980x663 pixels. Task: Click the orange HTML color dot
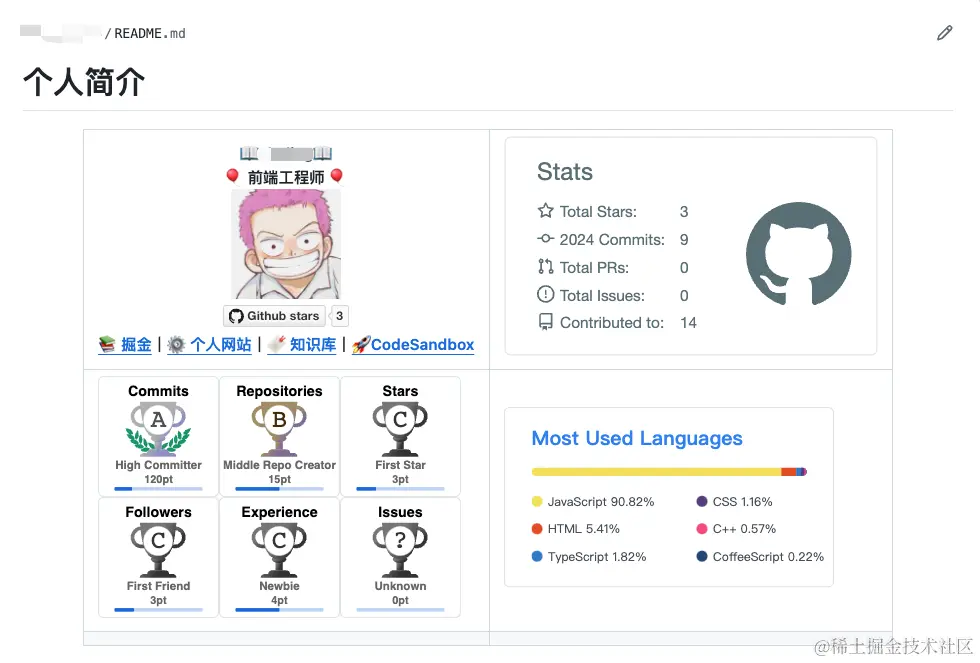[537, 529]
